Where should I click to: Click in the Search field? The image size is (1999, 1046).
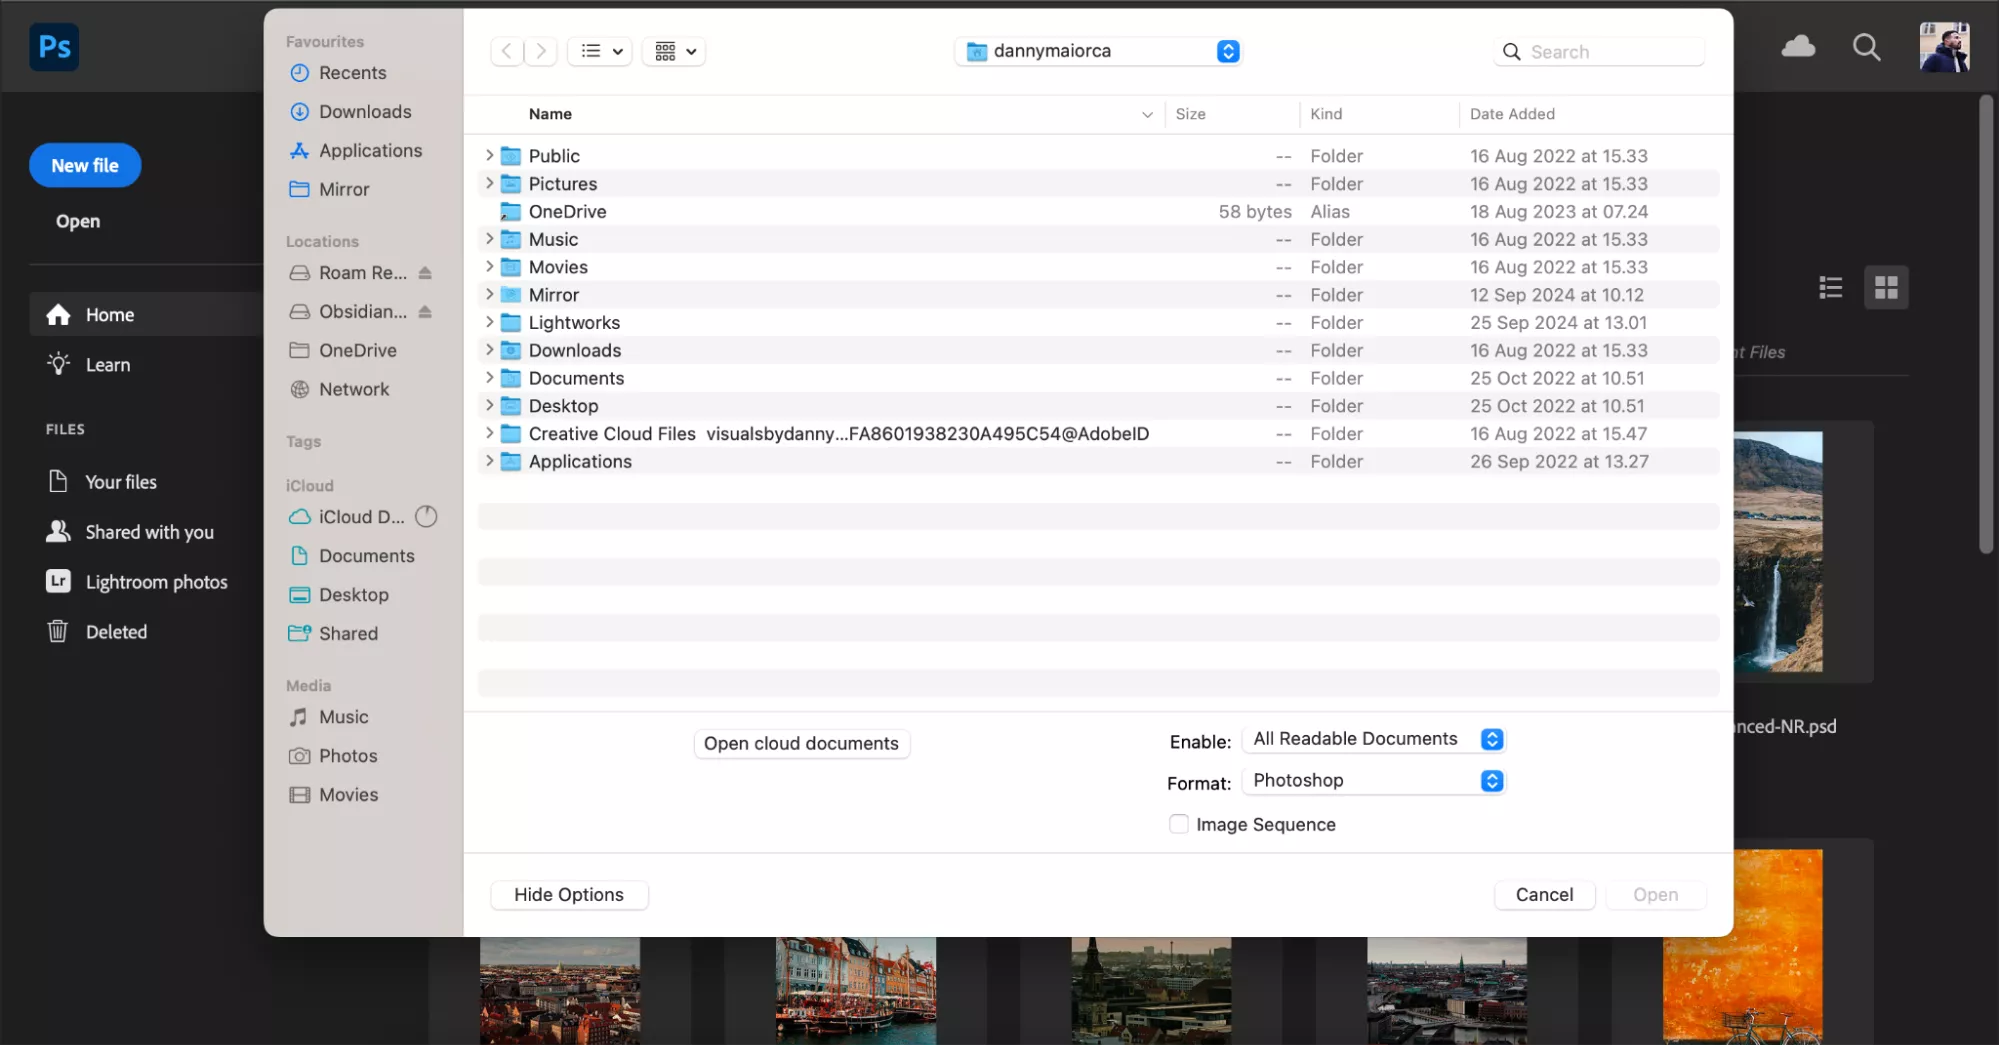pos(1612,52)
